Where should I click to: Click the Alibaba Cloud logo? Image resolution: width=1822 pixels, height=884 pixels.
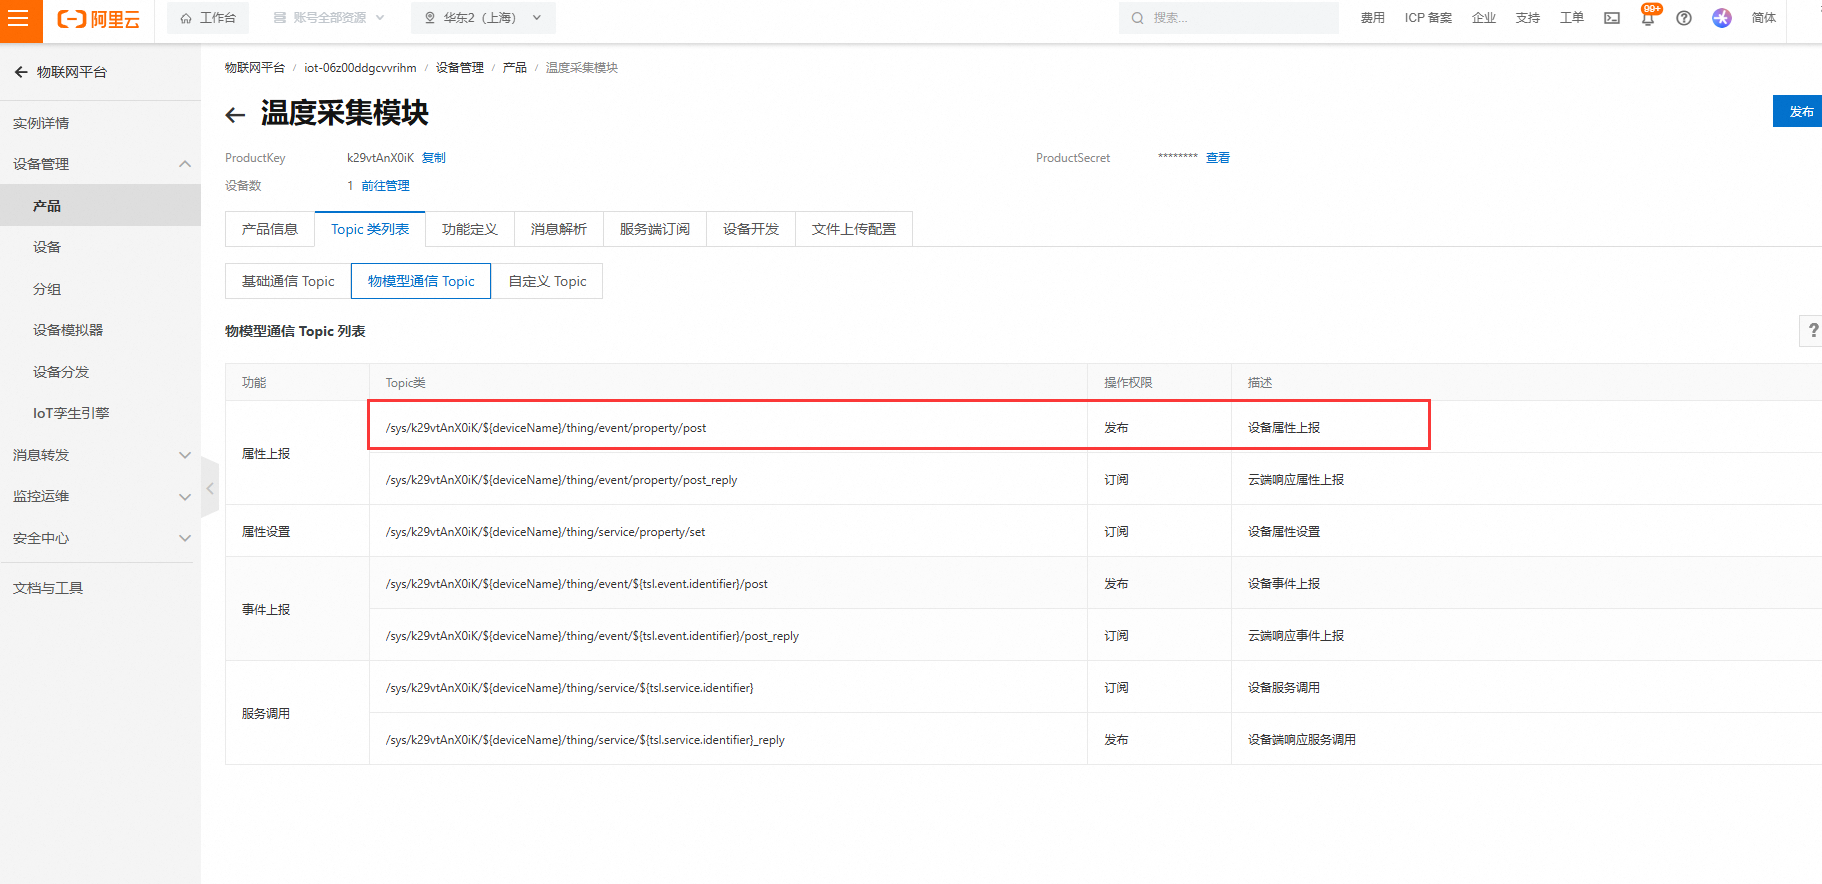tap(98, 19)
